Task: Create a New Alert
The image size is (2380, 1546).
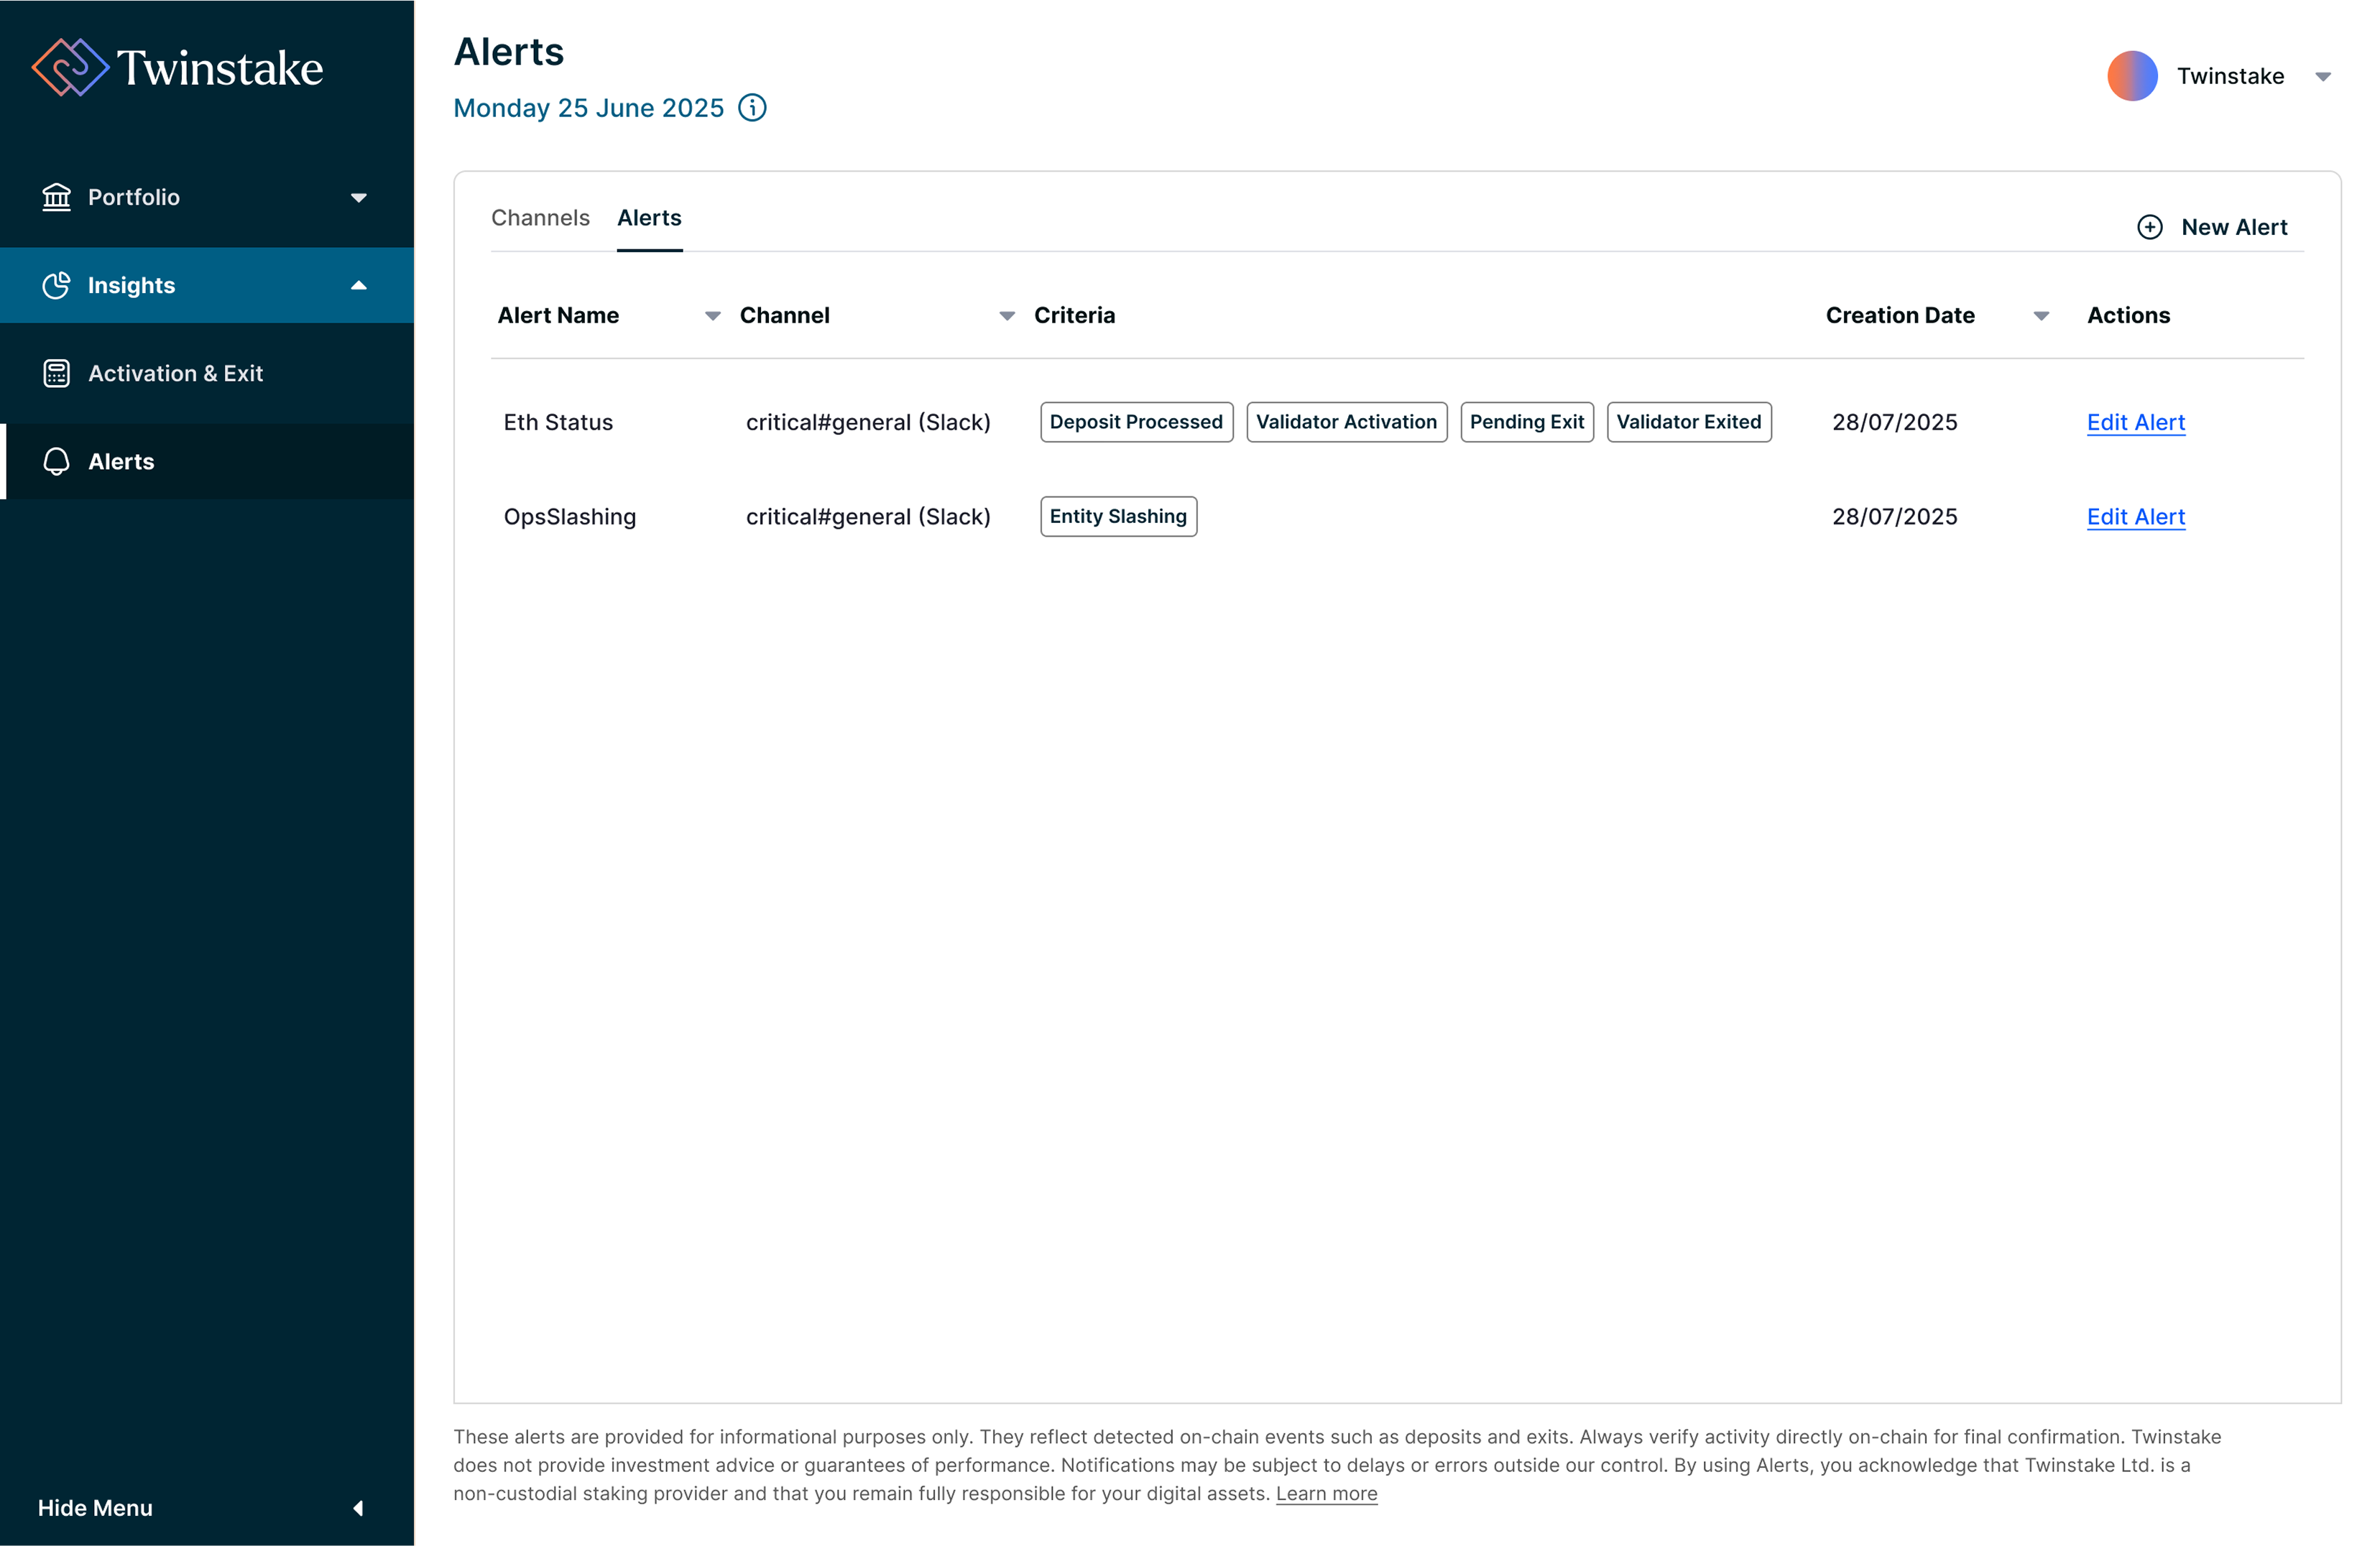Action: pyautogui.click(x=2212, y=227)
